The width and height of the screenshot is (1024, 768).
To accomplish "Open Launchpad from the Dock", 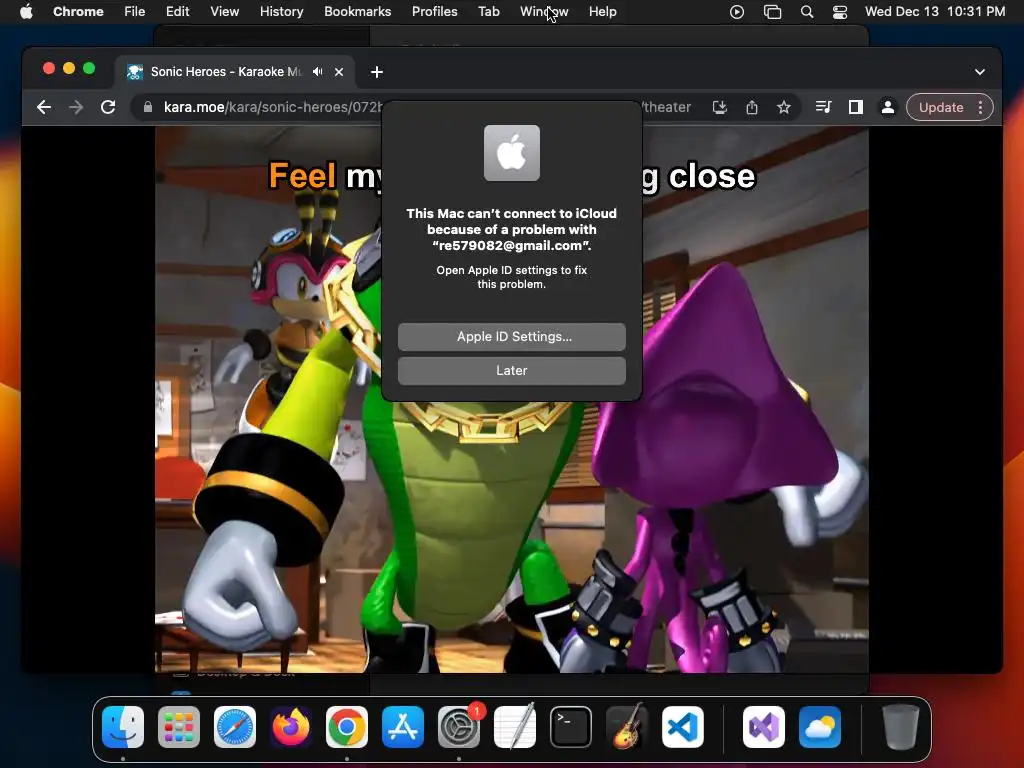I will tap(179, 727).
